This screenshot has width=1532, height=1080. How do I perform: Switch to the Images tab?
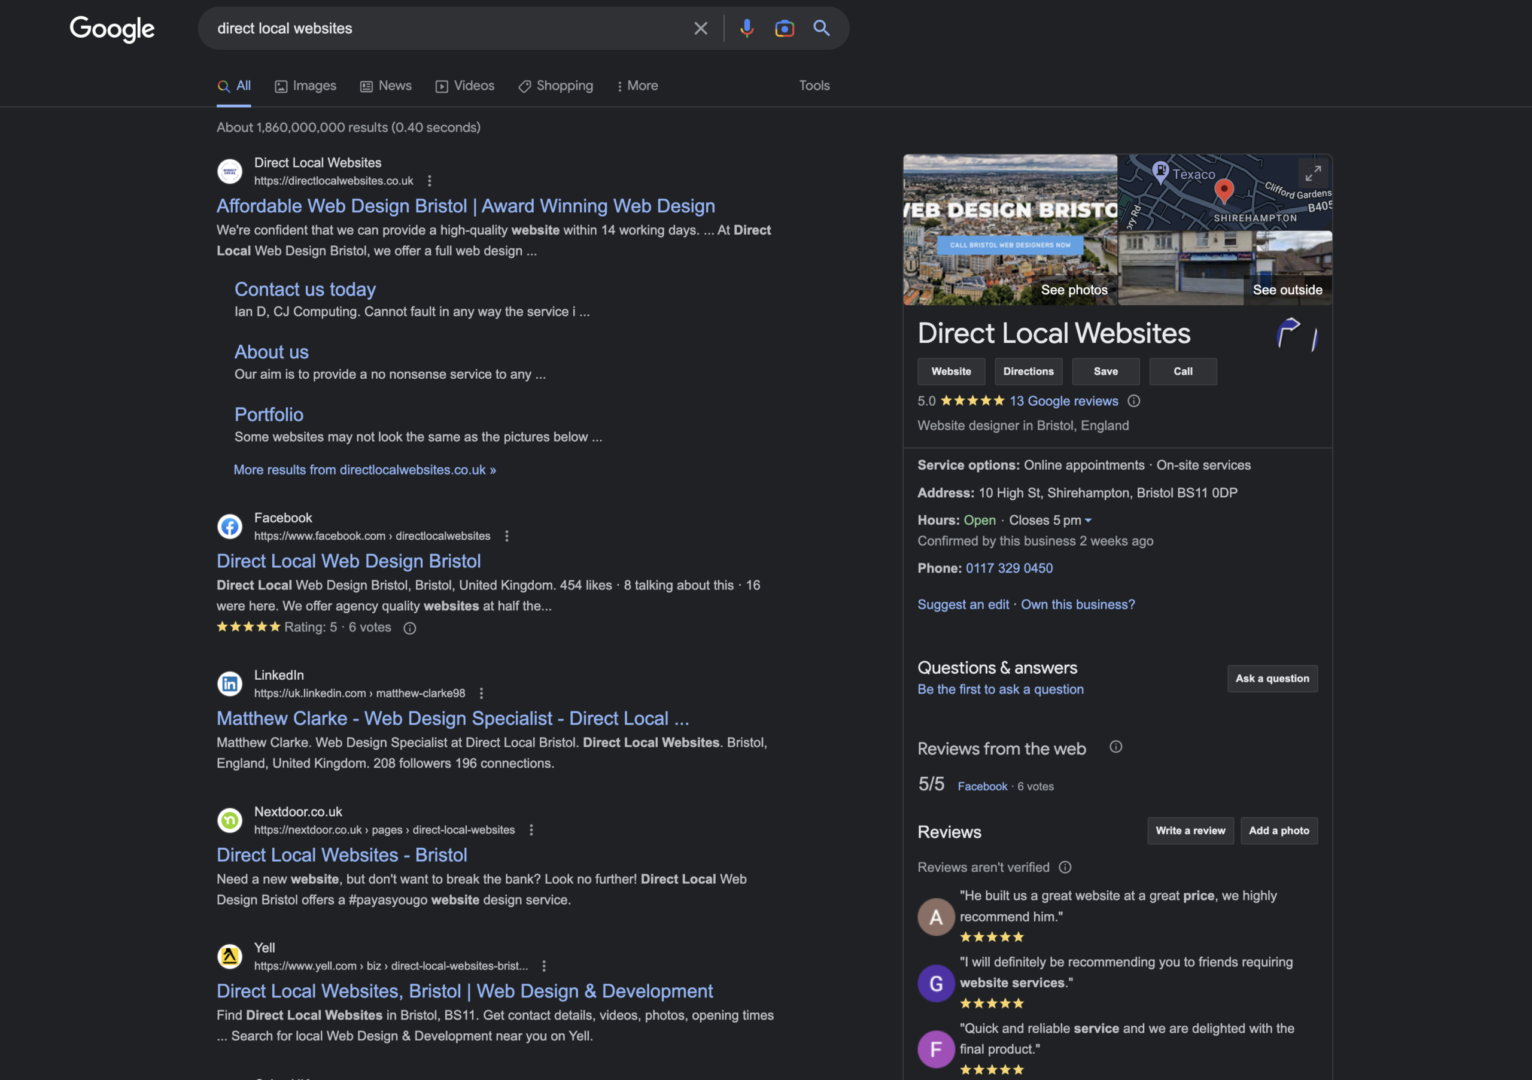(305, 86)
